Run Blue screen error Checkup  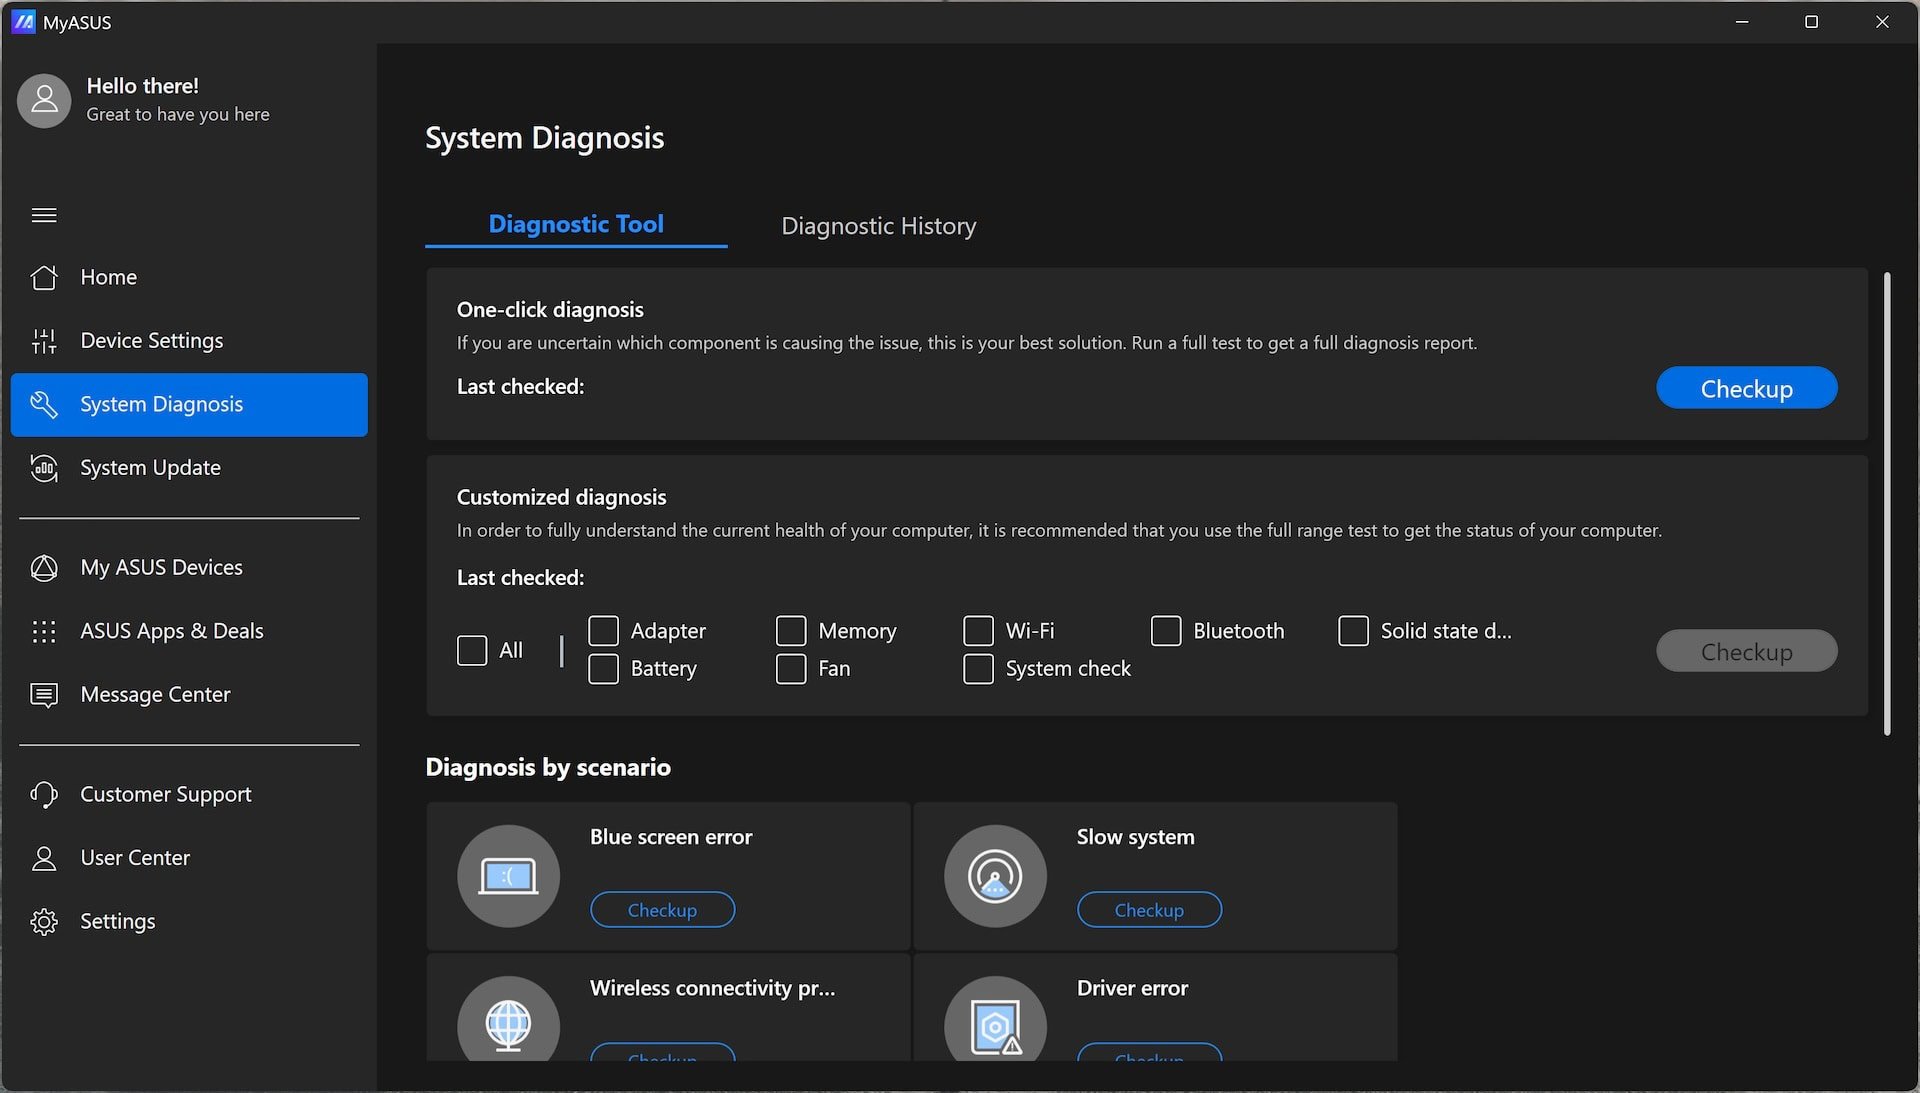coord(662,908)
